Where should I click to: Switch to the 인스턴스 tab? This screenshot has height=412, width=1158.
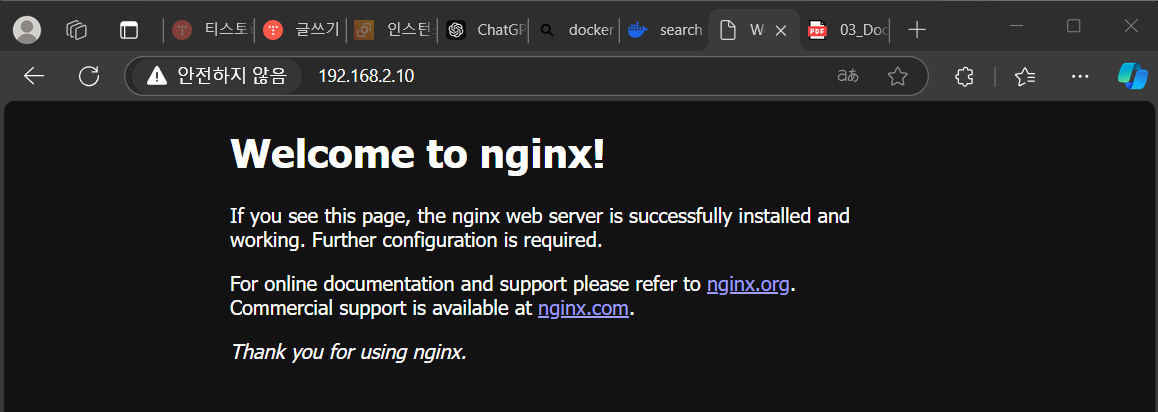pos(395,30)
